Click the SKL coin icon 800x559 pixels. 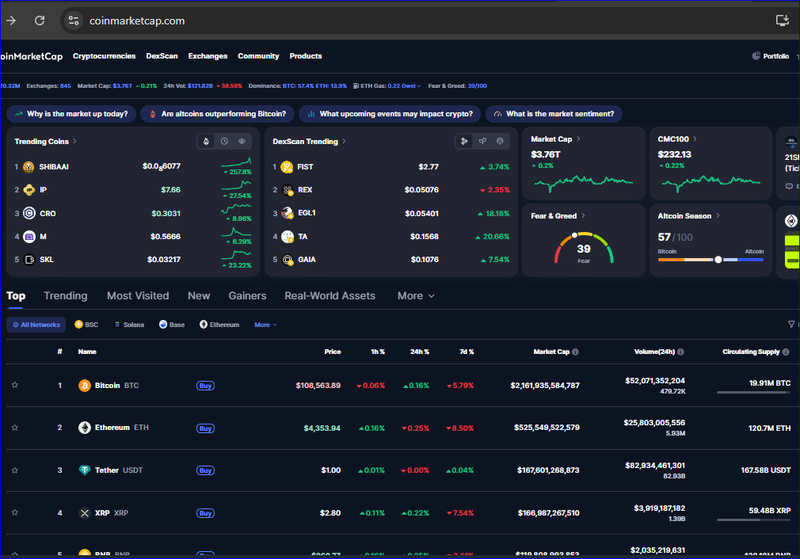point(29,260)
